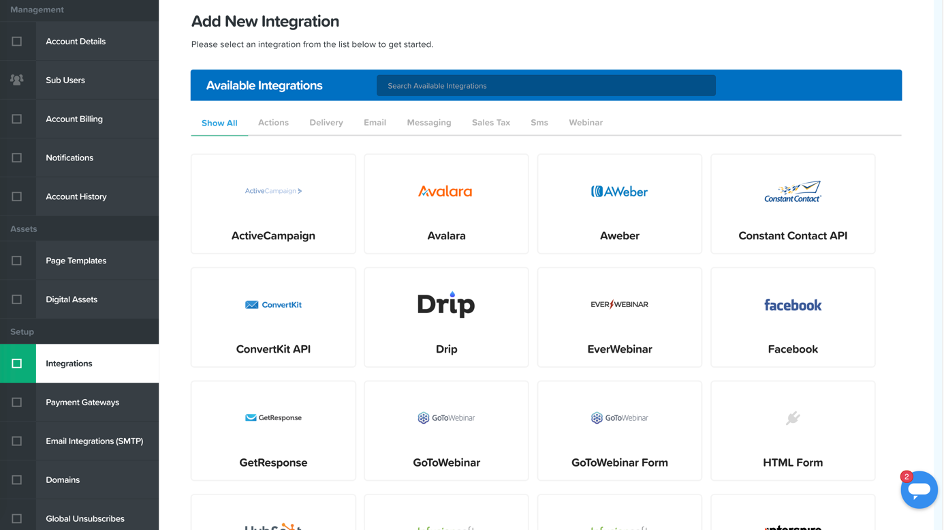Image resolution: width=945 pixels, height=531 pixels.
Task: Switch to the Messaging tab
Action: click(429, 122)
